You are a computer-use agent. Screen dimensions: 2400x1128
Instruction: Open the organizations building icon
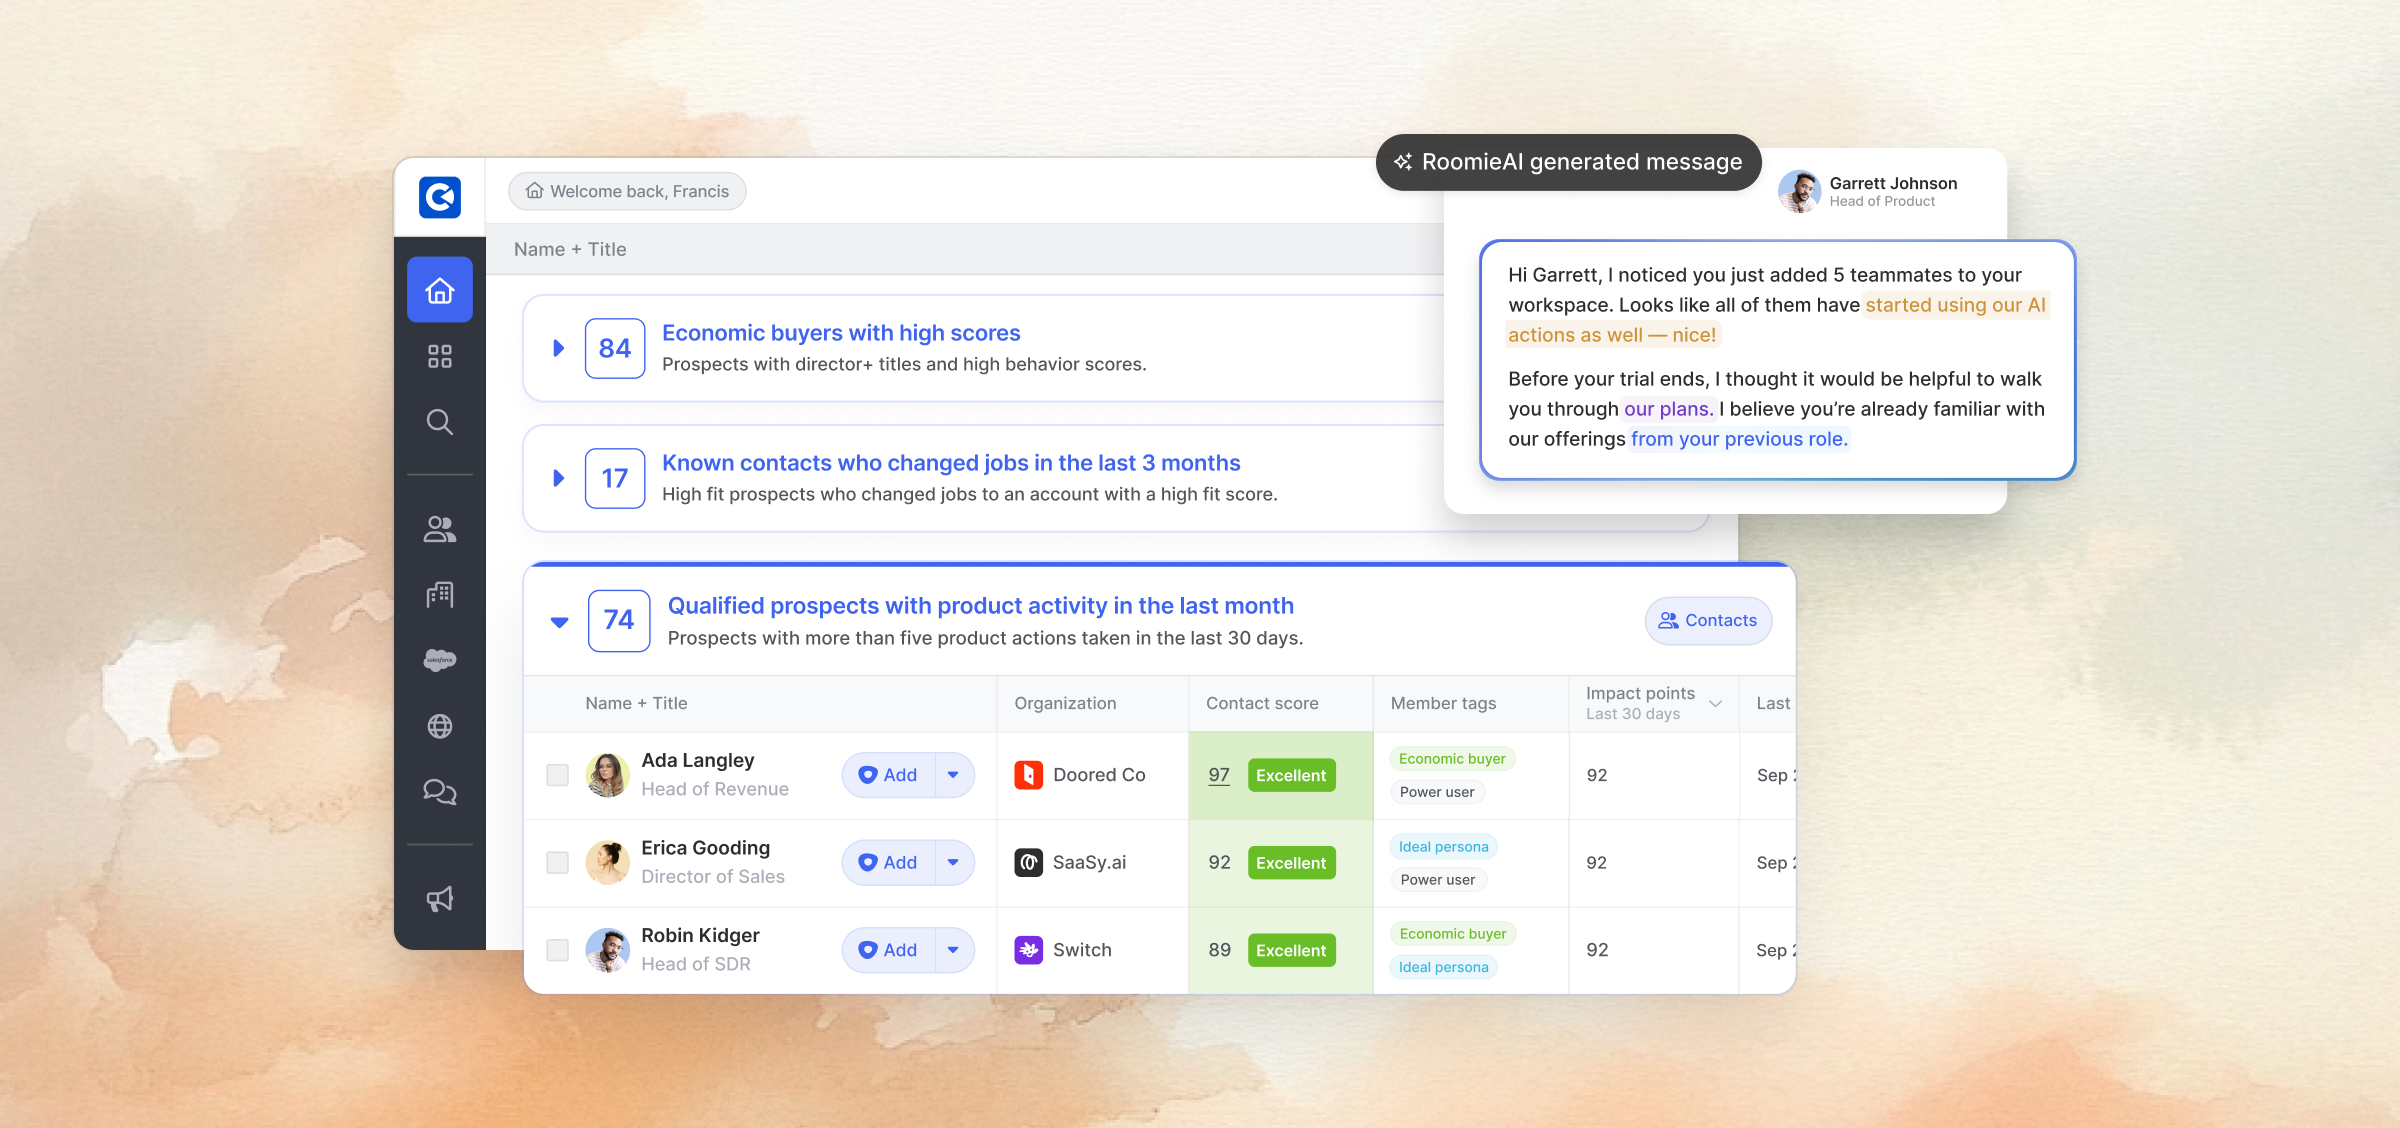(x=440, y=595)
